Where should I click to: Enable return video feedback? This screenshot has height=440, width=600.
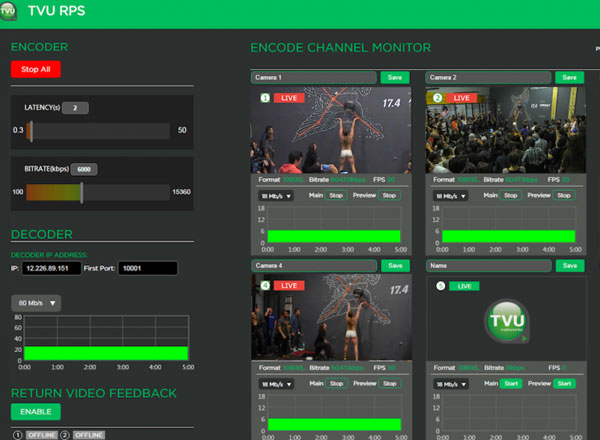(36, 412)
